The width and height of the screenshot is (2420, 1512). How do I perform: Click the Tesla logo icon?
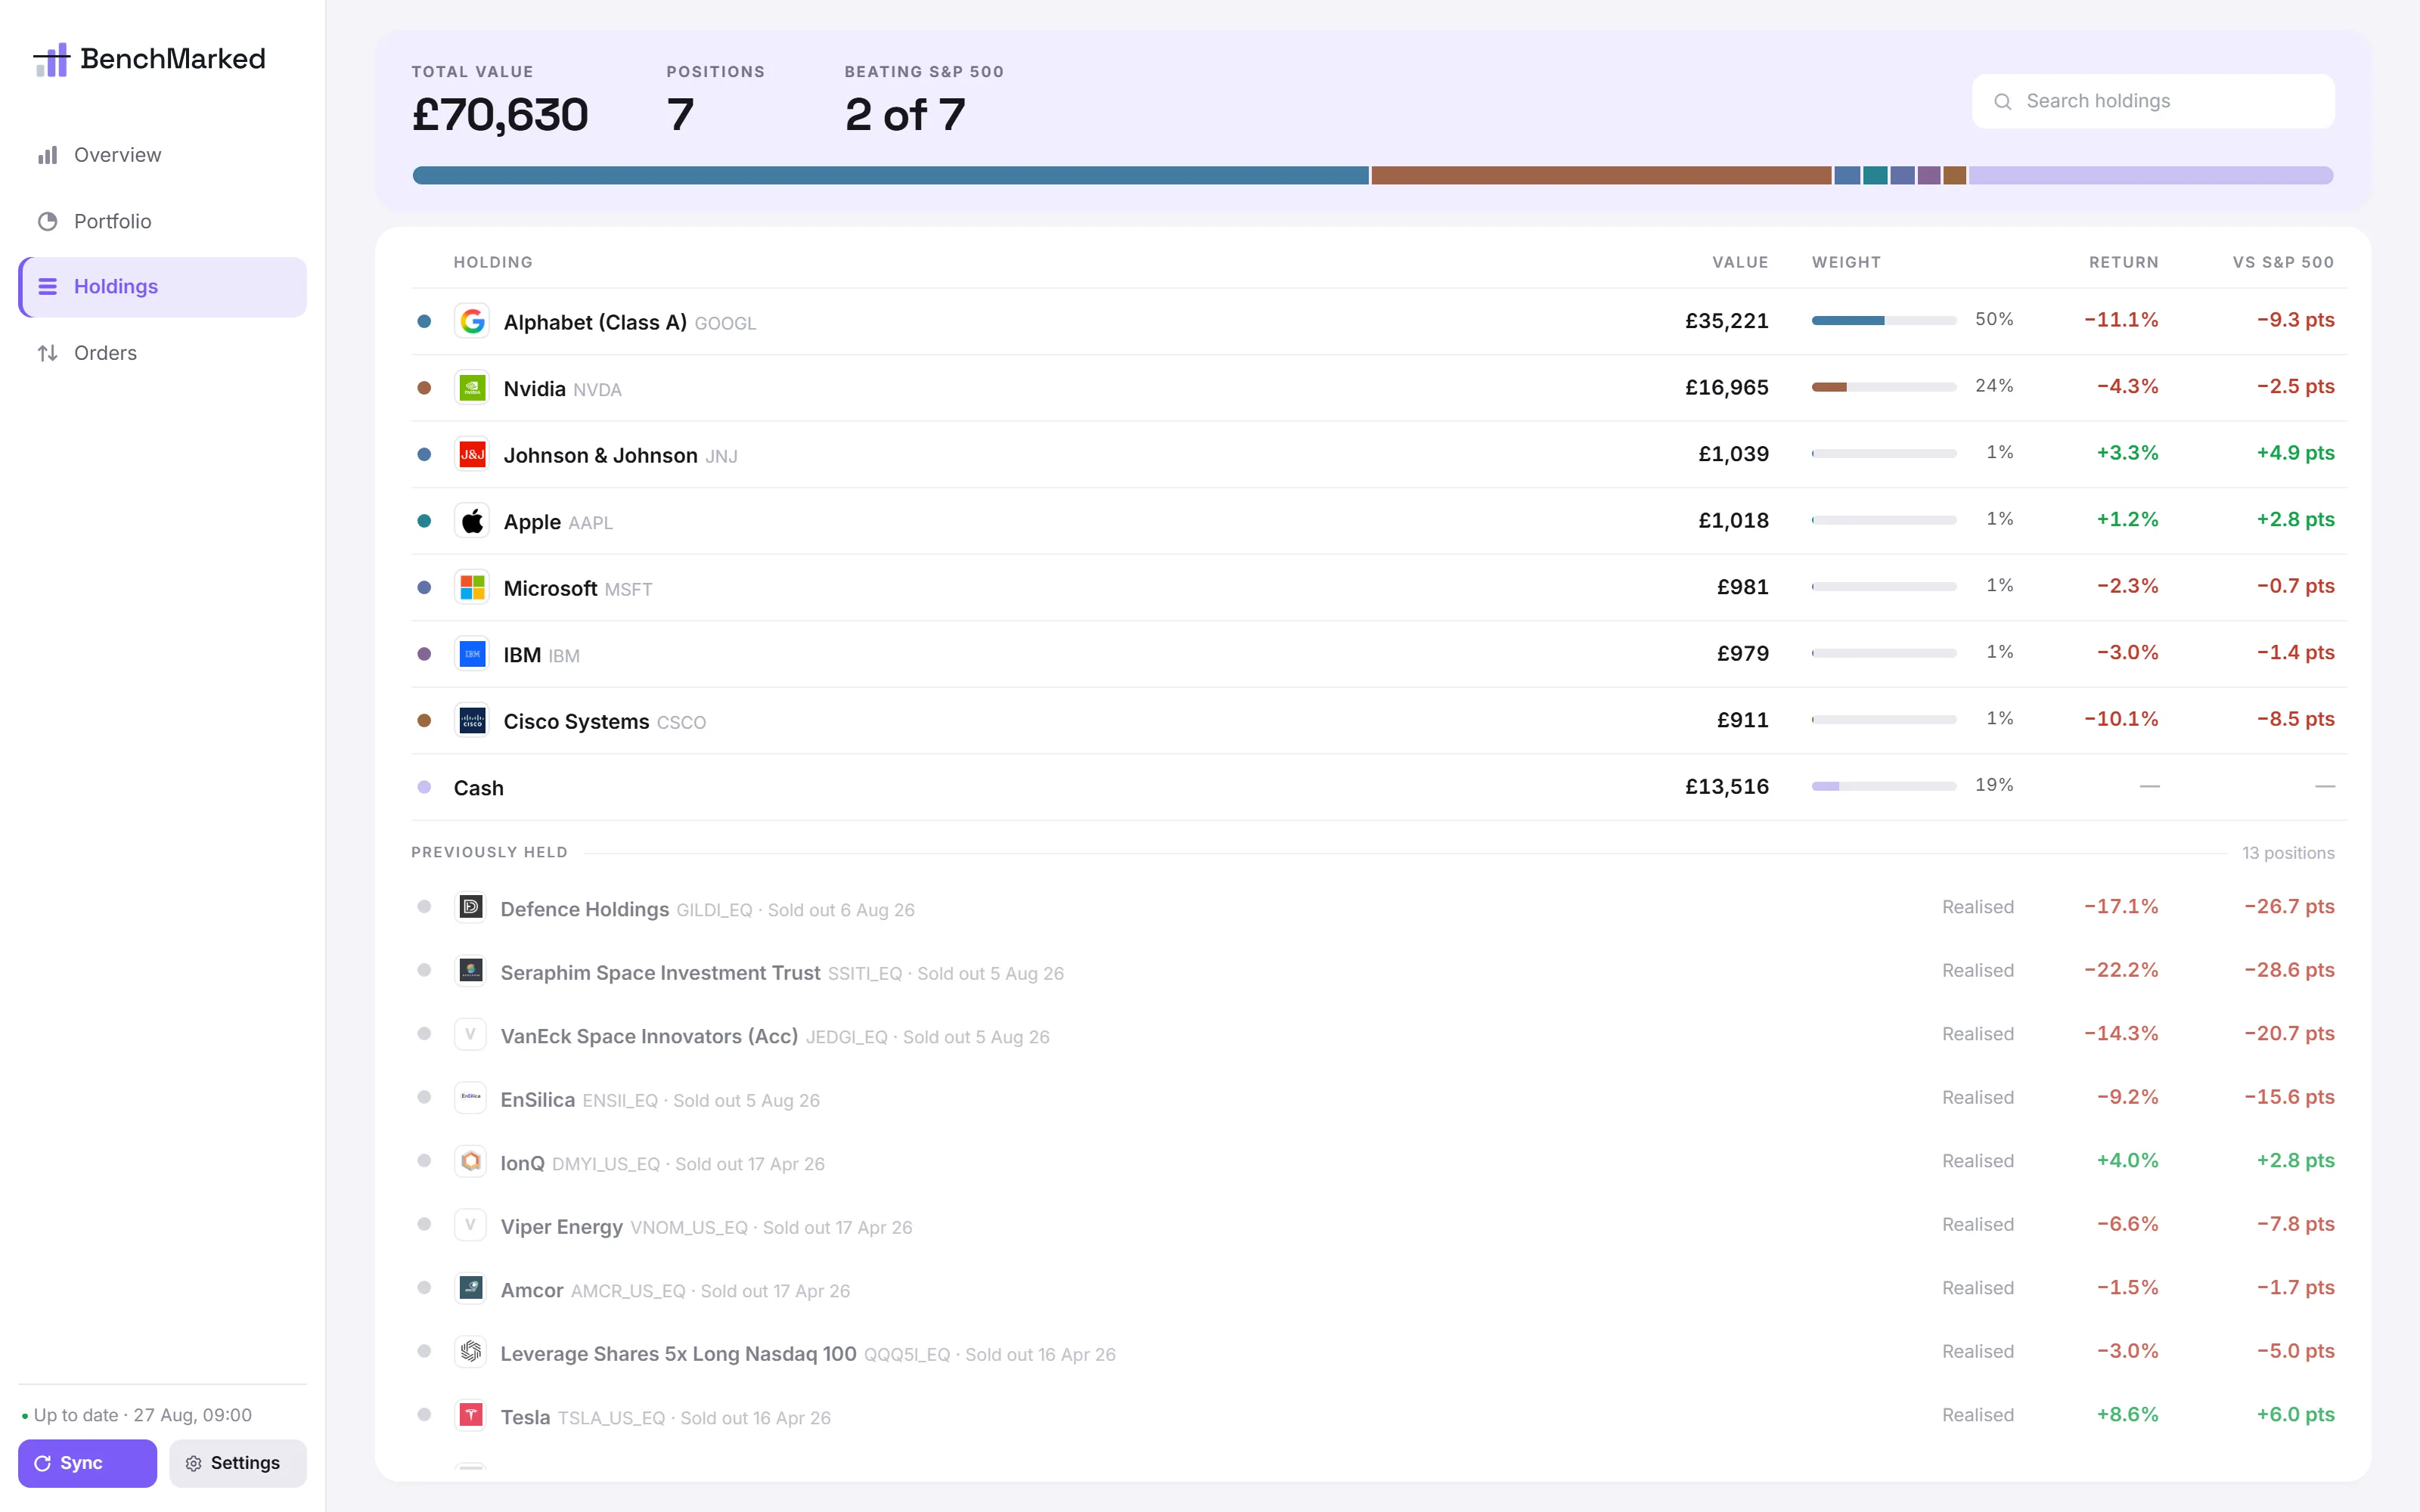point(471,1415)
